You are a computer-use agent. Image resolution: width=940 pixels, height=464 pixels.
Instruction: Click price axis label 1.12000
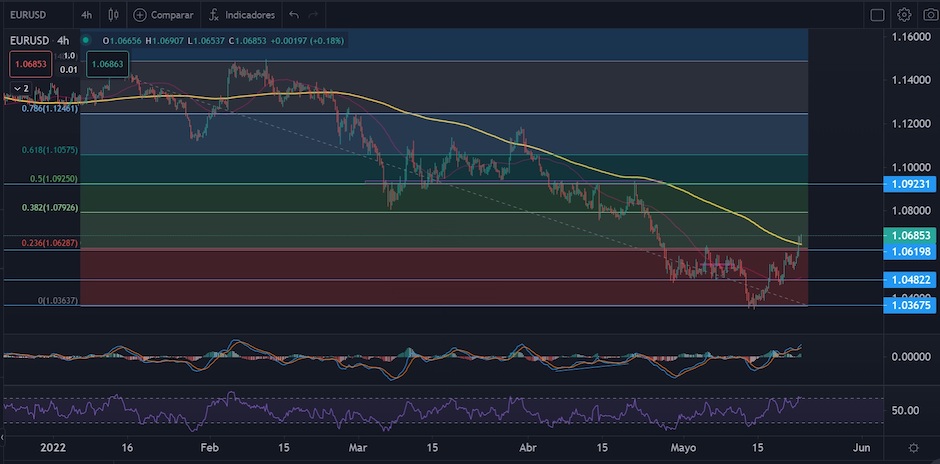click(911, 123)
